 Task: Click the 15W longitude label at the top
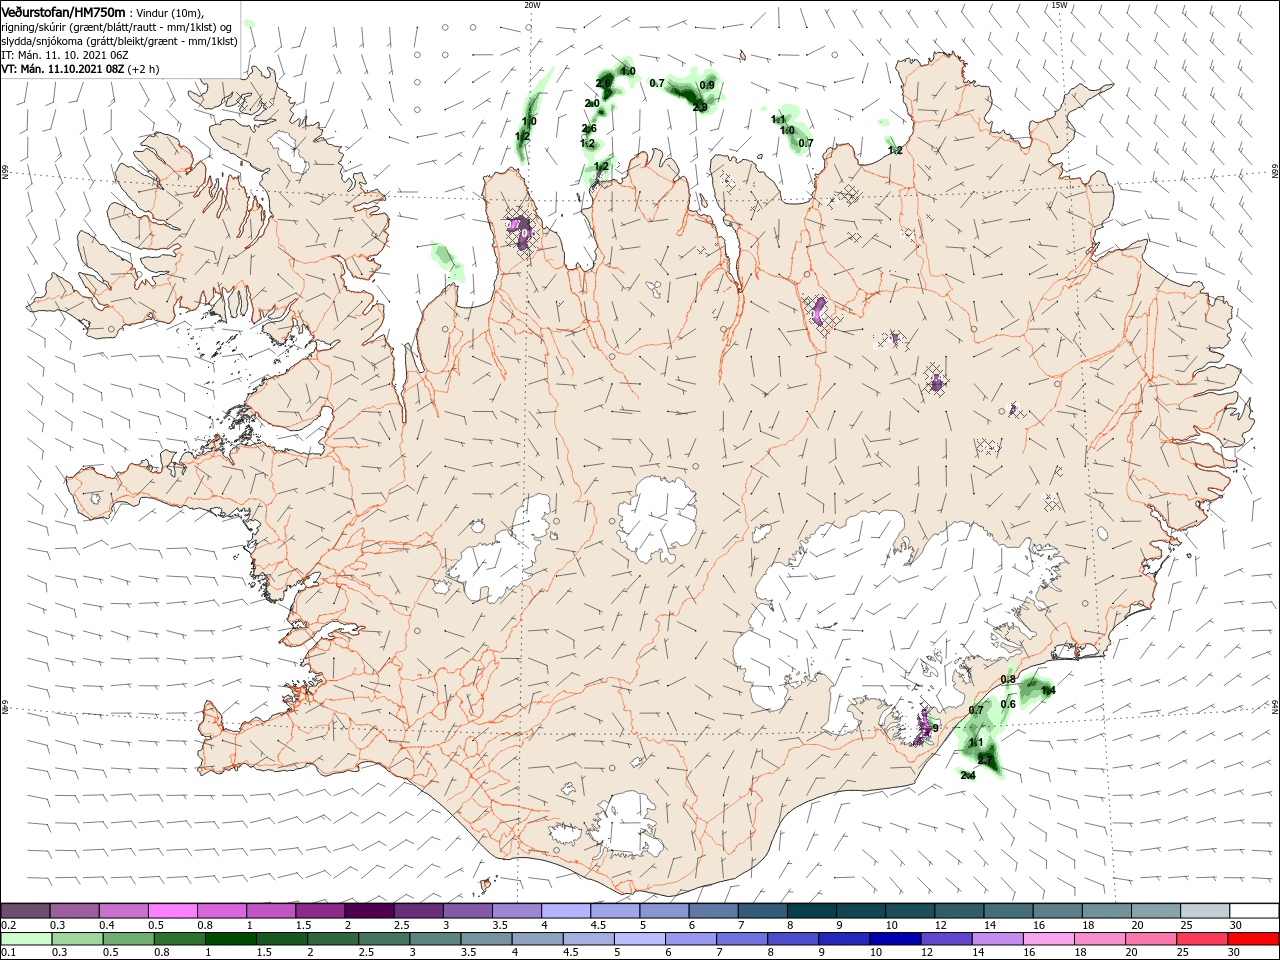tap(1059, 5)
